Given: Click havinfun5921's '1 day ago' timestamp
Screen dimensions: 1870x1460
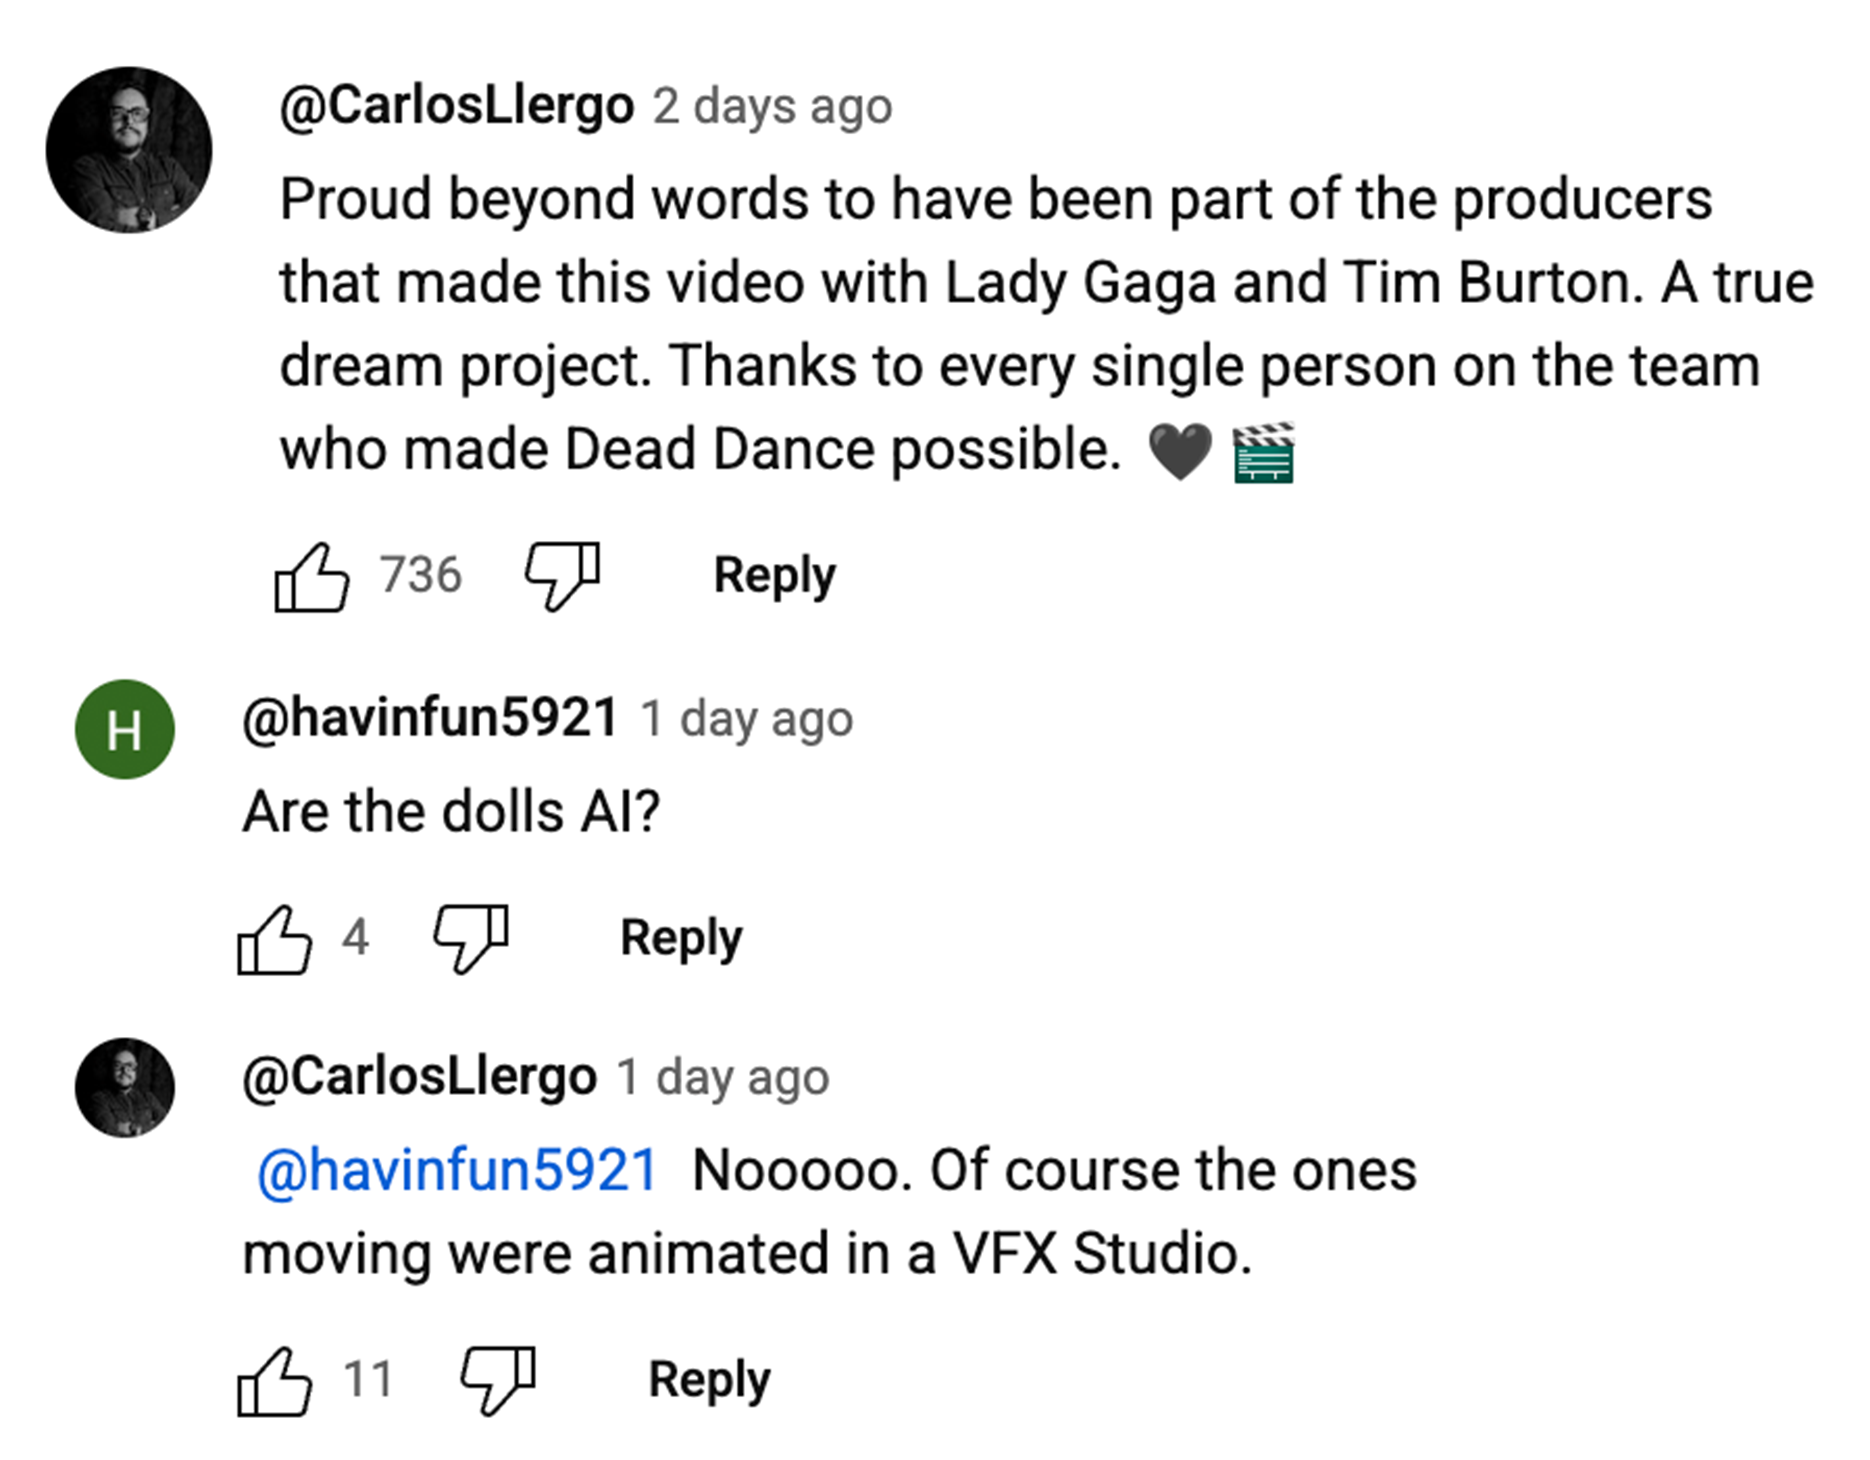Looking at the screenshot, I should [746, 719].
